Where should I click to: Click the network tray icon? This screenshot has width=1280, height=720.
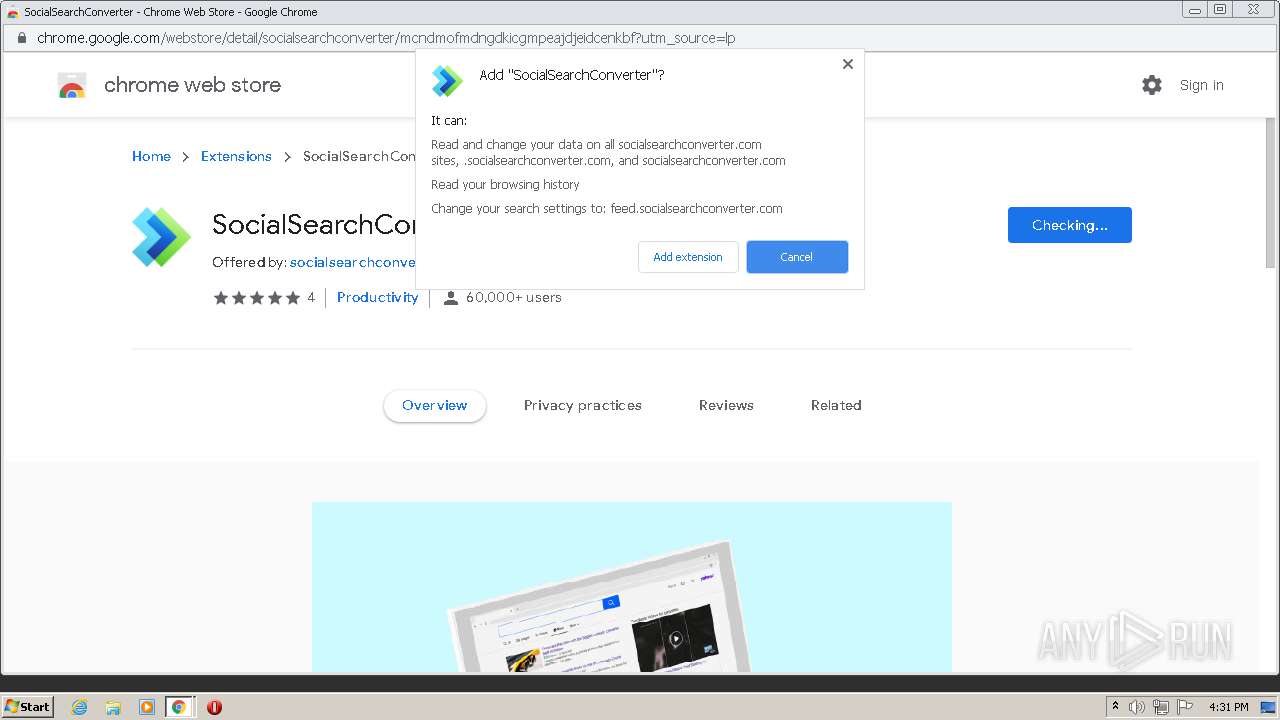1161,707
